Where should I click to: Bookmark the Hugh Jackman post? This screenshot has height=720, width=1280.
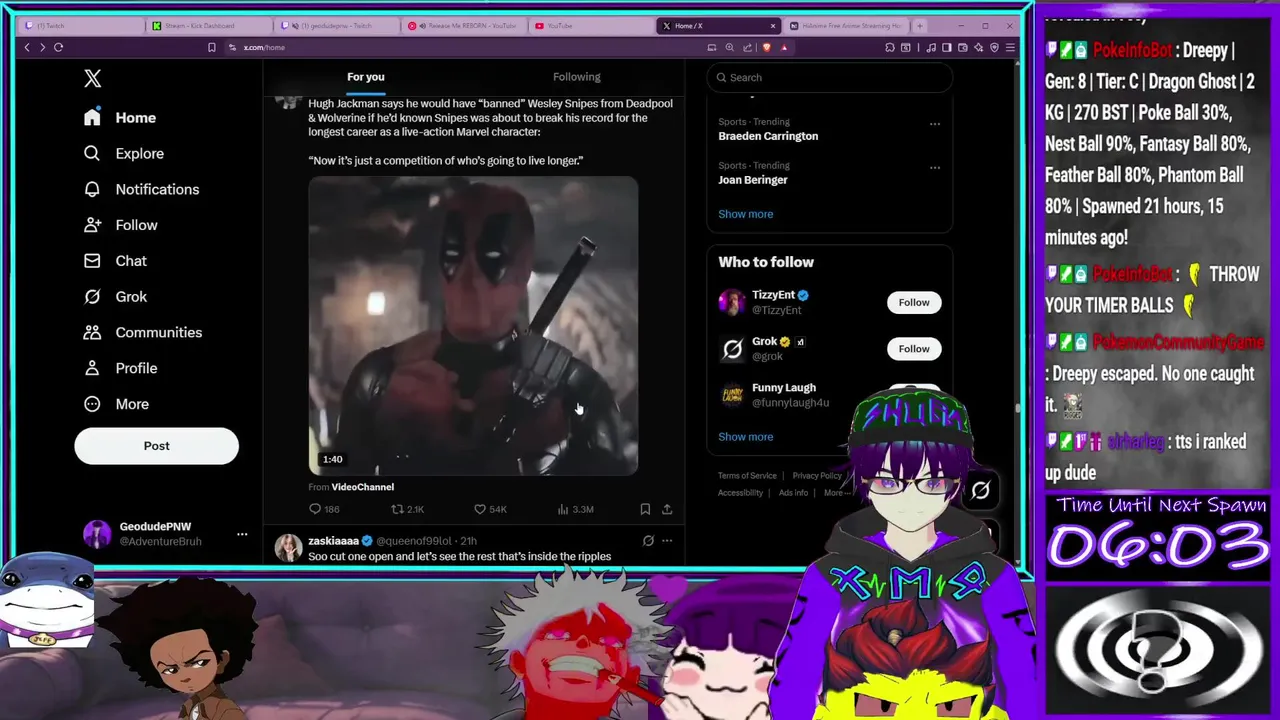(645, 509)
